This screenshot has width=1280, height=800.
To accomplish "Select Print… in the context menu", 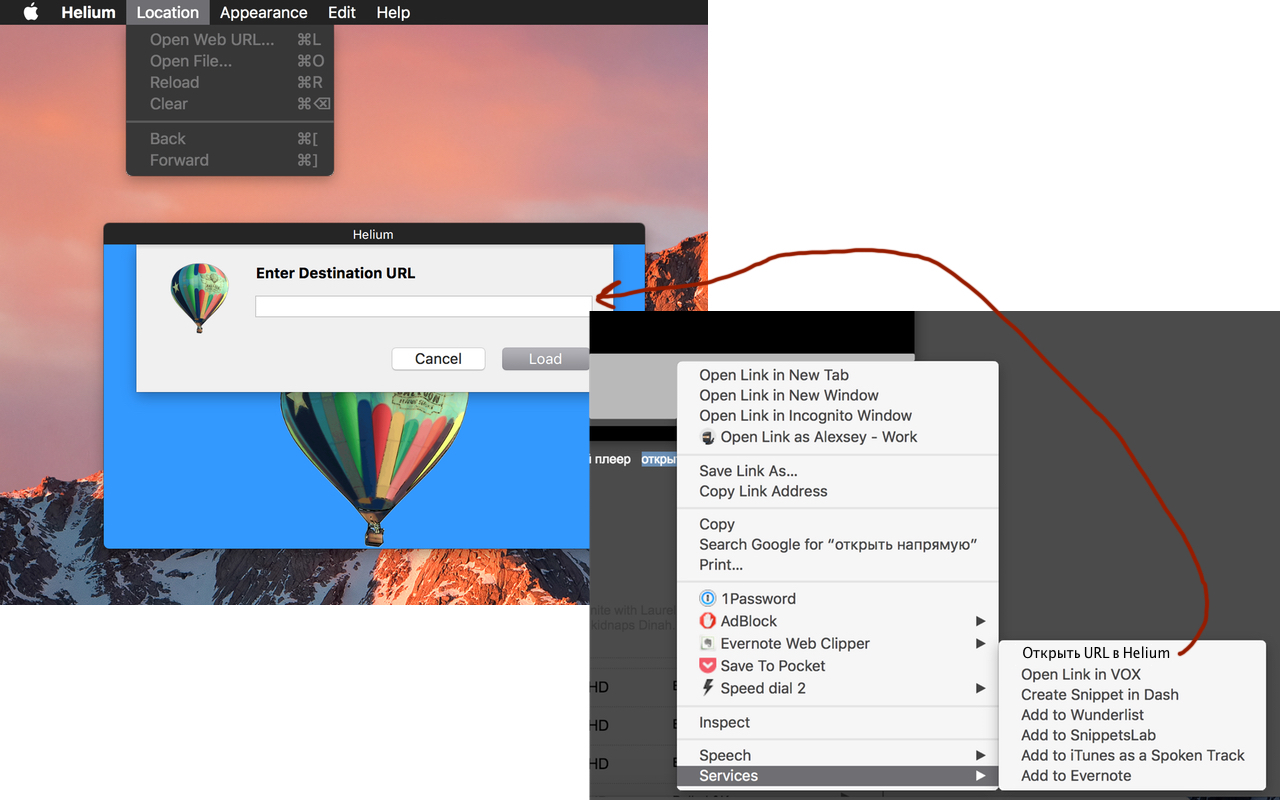I will tap(838, 564).
